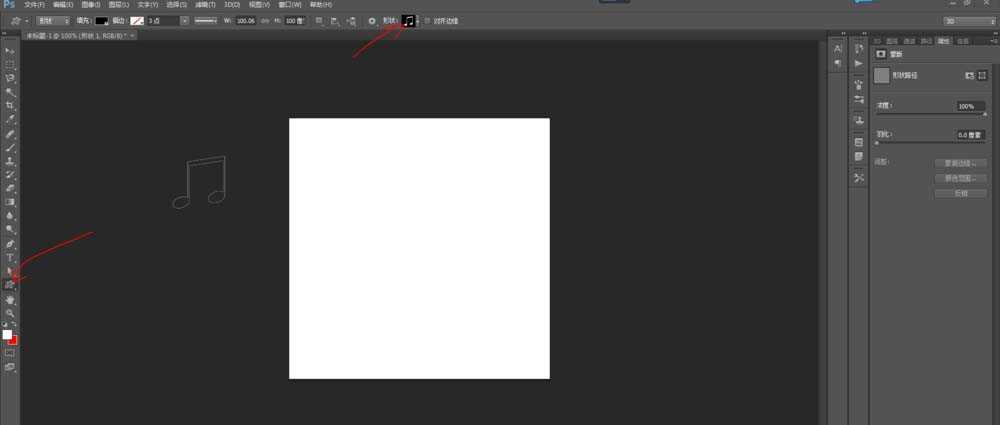
Task: Click the feather slider handle
Action: point(877,143)
